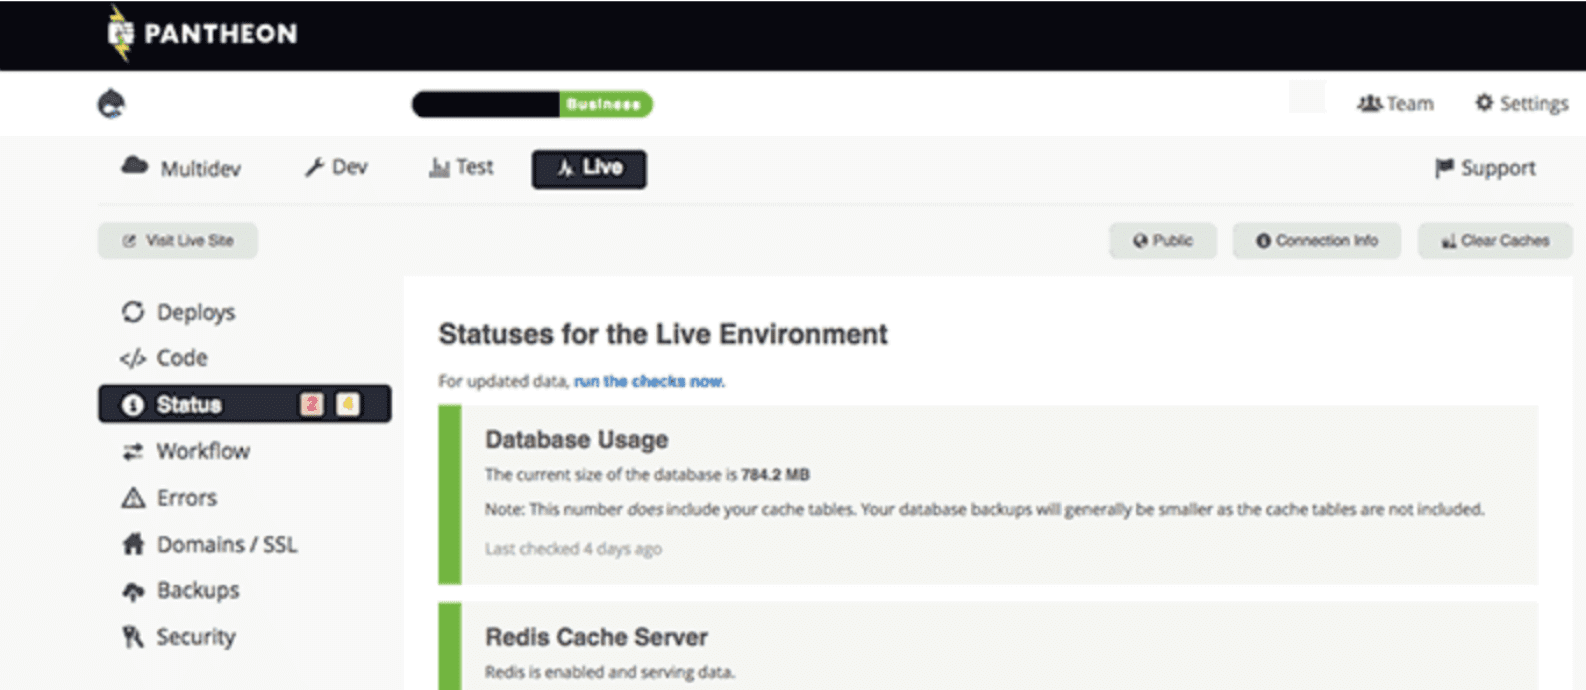
Task: Click the Pantheon logo in header
Action: [203, 34]
